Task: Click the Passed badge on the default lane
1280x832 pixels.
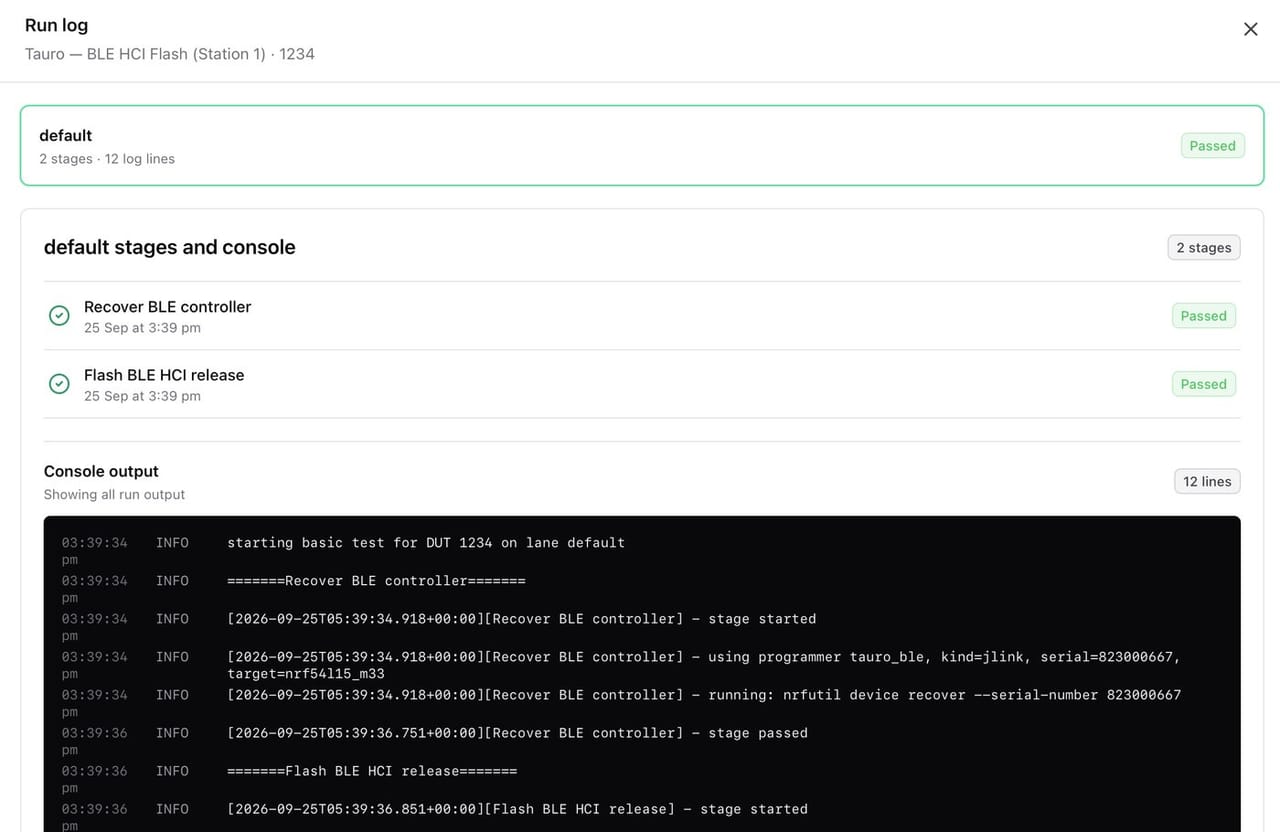Action: point(1213,146)
